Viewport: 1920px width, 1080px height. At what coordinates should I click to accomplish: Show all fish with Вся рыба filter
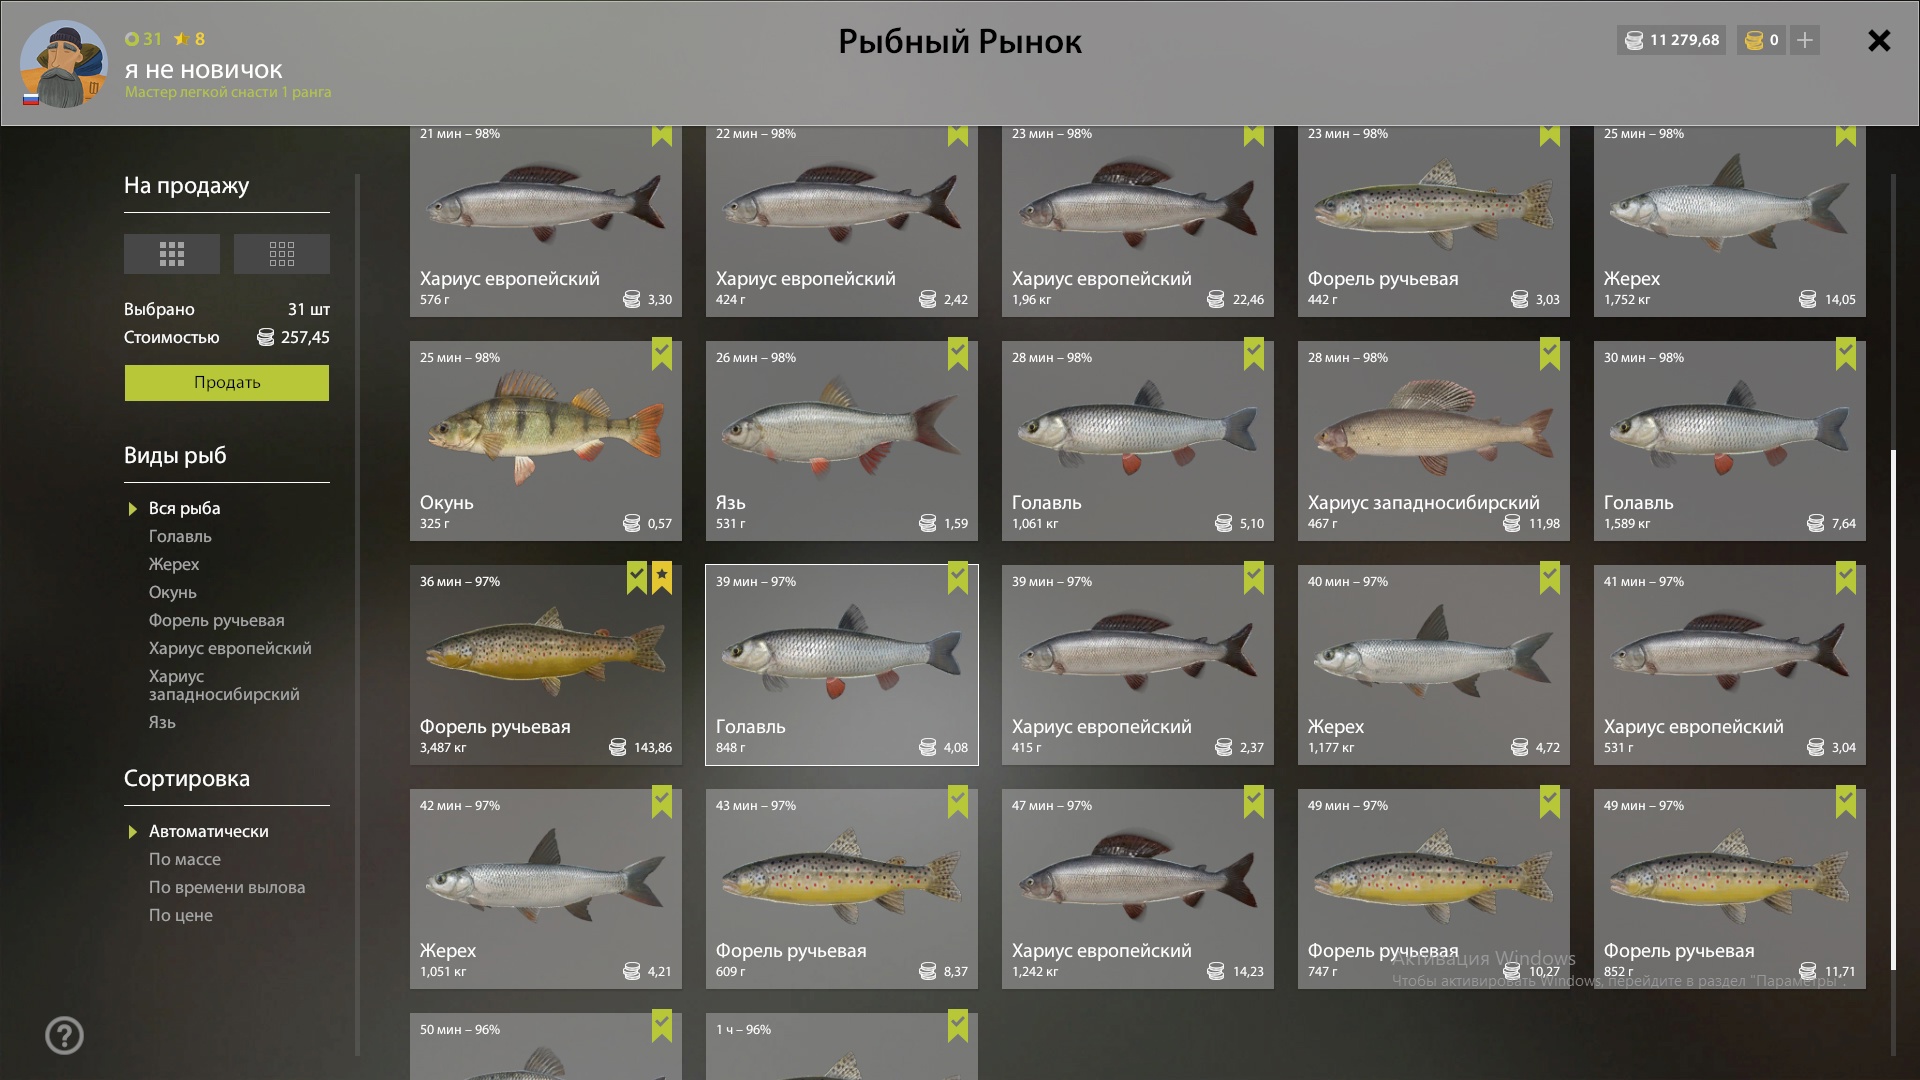184,508
